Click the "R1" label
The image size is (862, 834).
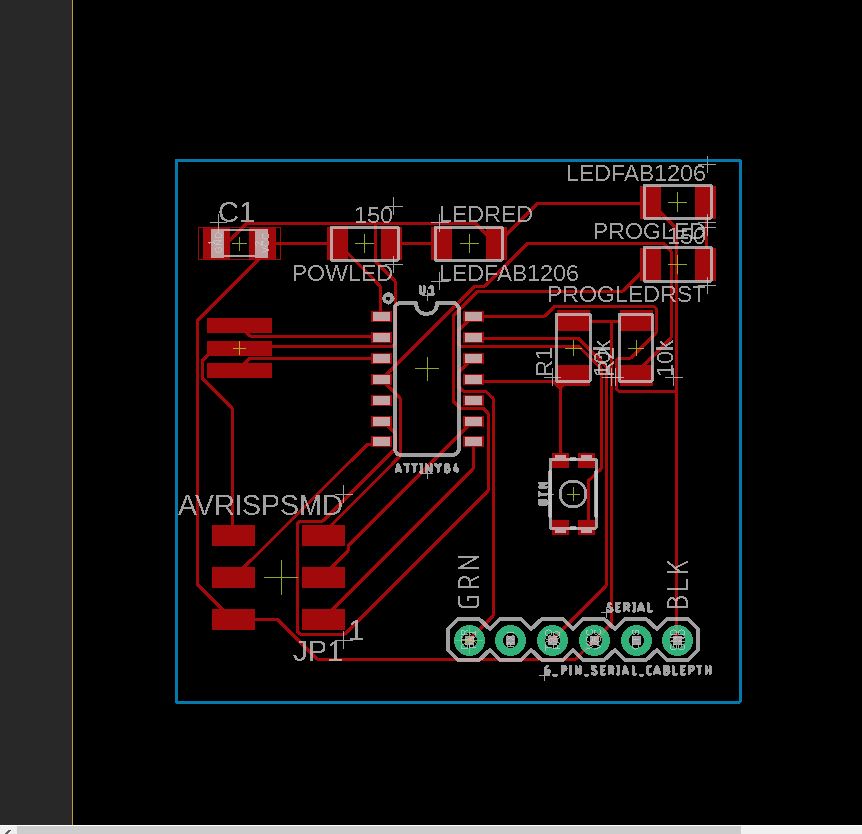pos(544,361)
